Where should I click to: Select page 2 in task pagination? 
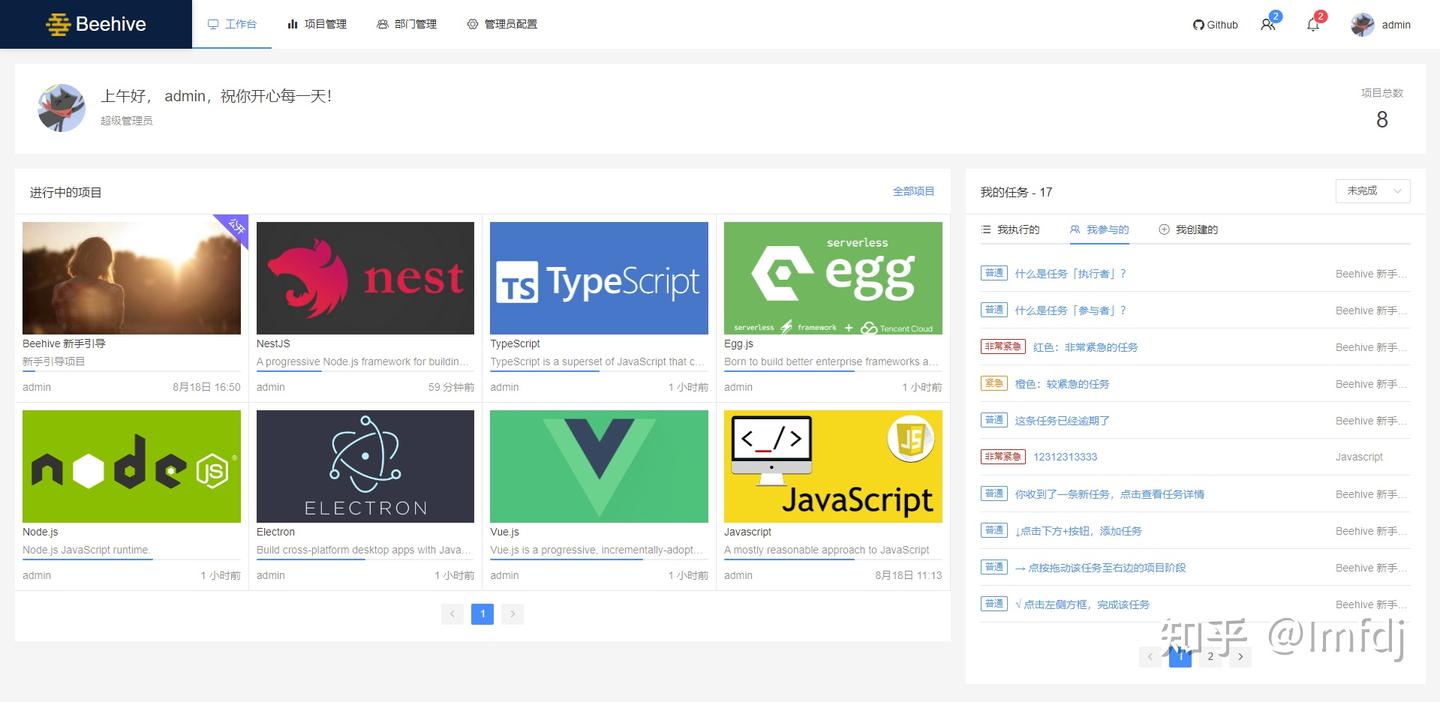1210,656
